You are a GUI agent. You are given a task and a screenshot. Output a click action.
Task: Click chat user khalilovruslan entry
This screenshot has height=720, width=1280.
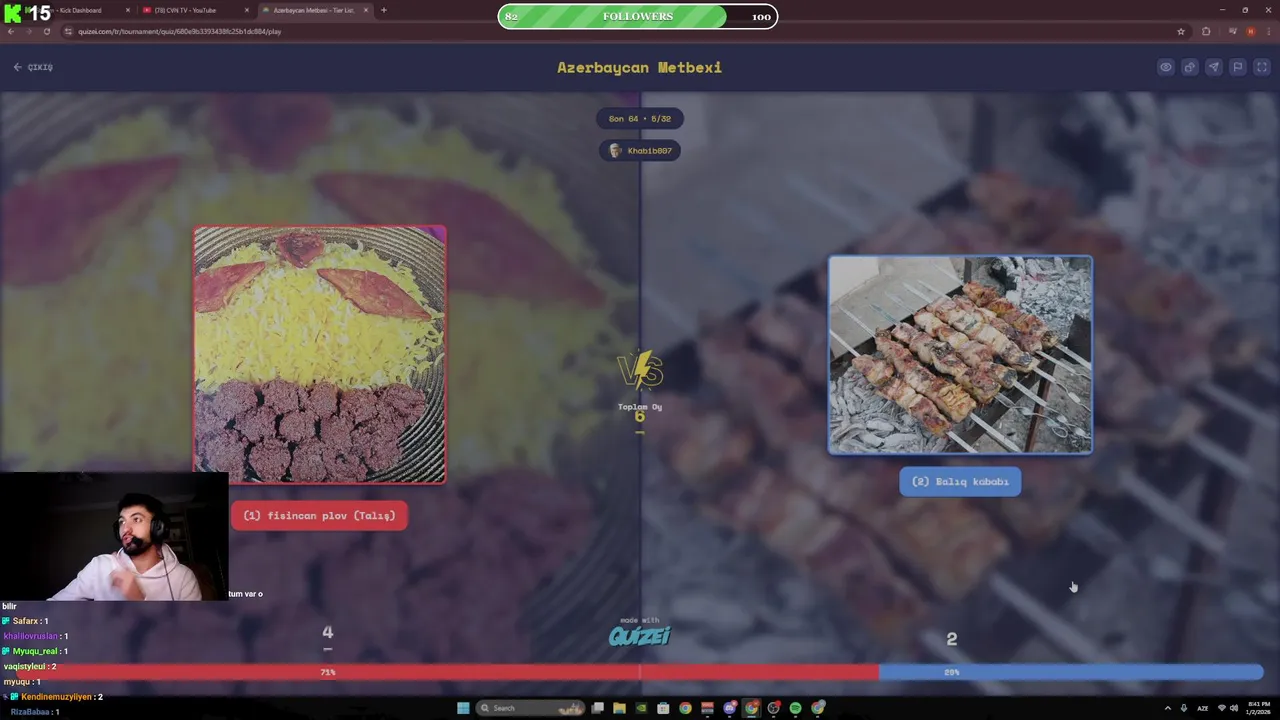(x=35, y=636)
